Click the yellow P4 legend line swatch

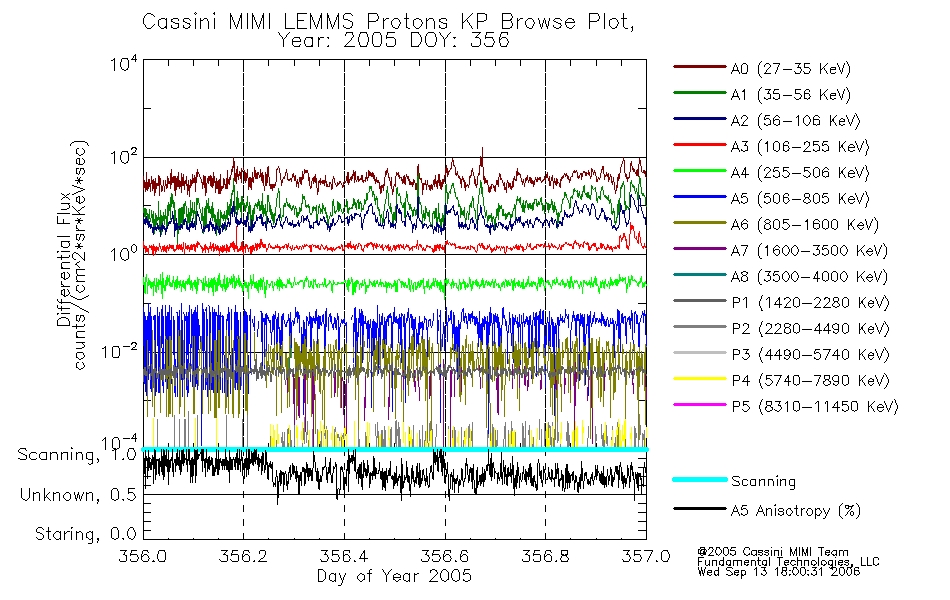700,379
